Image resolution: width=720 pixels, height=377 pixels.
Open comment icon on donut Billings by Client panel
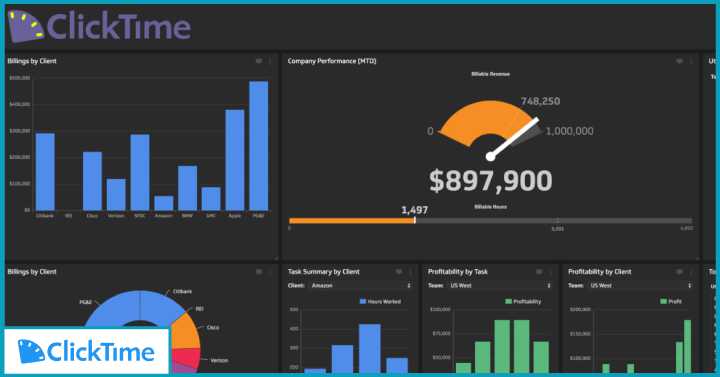259,272
